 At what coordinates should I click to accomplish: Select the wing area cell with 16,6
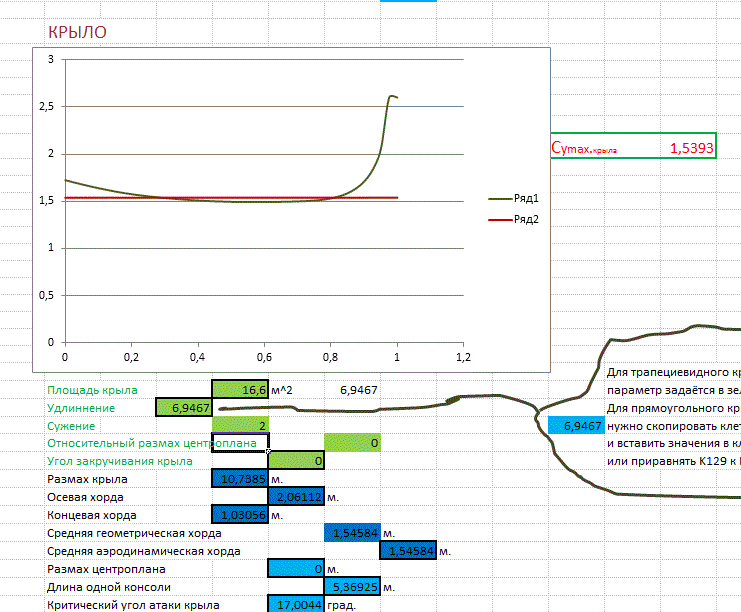click(240, 389)
